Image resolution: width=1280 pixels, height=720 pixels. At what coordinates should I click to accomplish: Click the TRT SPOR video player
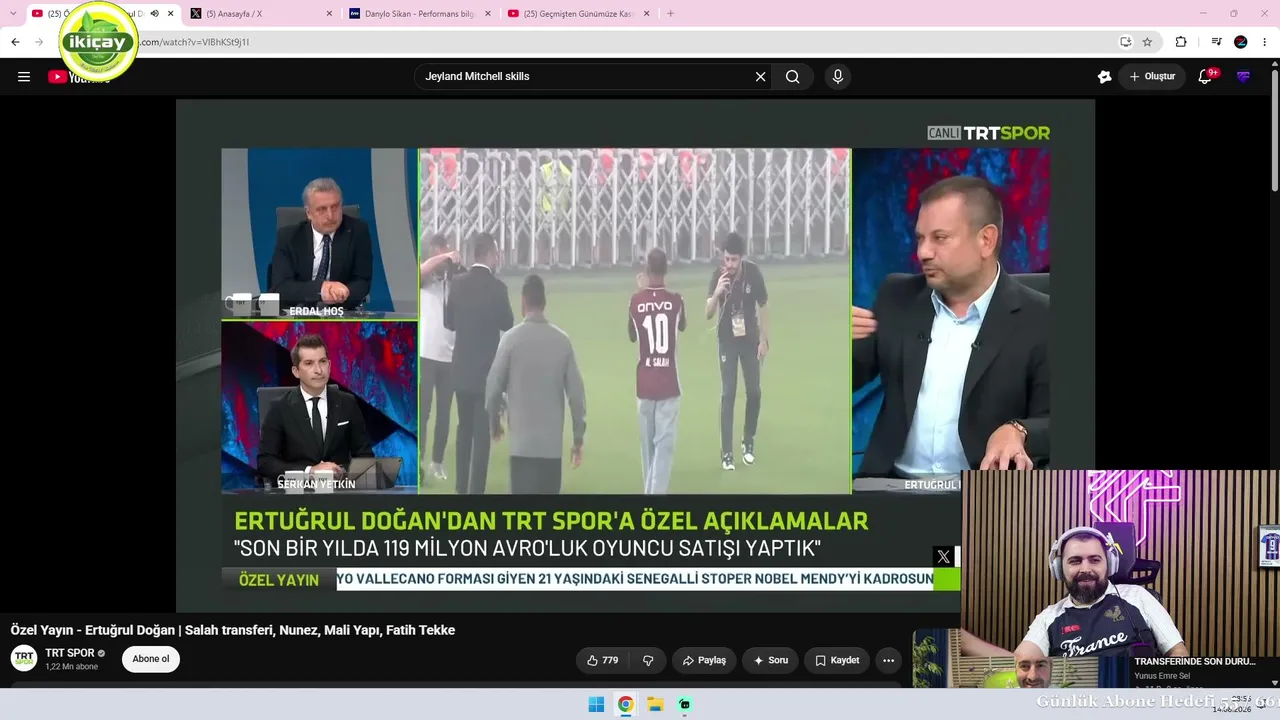[636, 355]
